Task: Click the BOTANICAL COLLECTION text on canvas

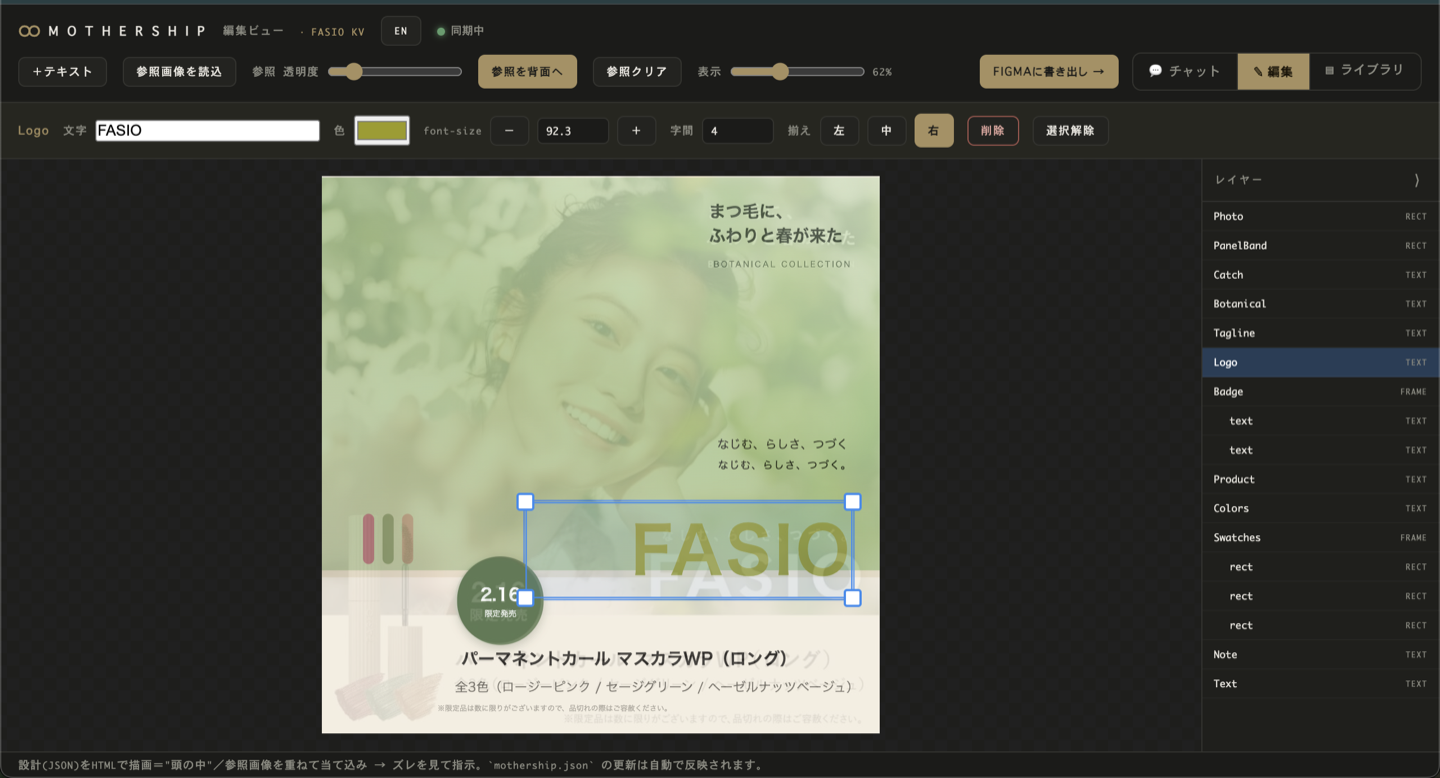Action: tap(782, 264)
